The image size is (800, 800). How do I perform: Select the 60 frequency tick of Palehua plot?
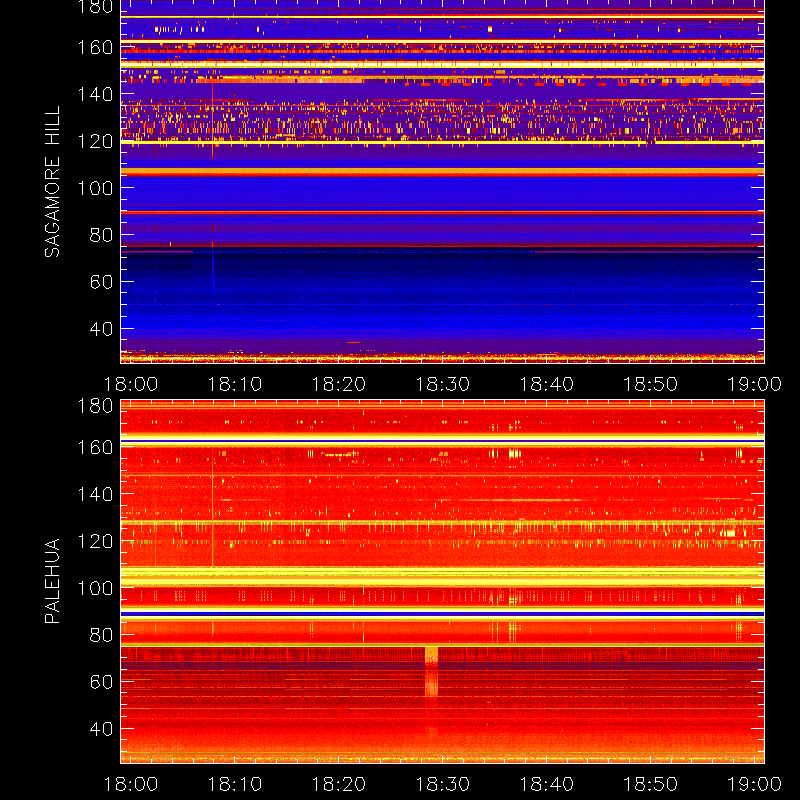[101, 682]
